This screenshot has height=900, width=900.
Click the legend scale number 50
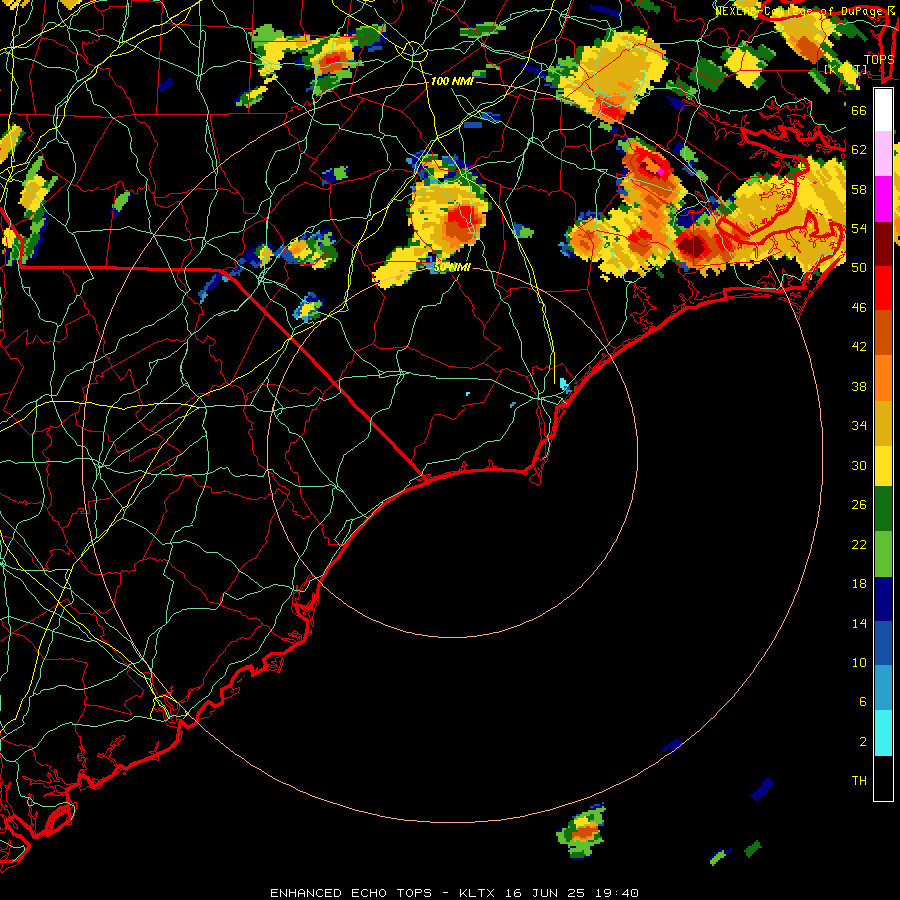(859, 267)
